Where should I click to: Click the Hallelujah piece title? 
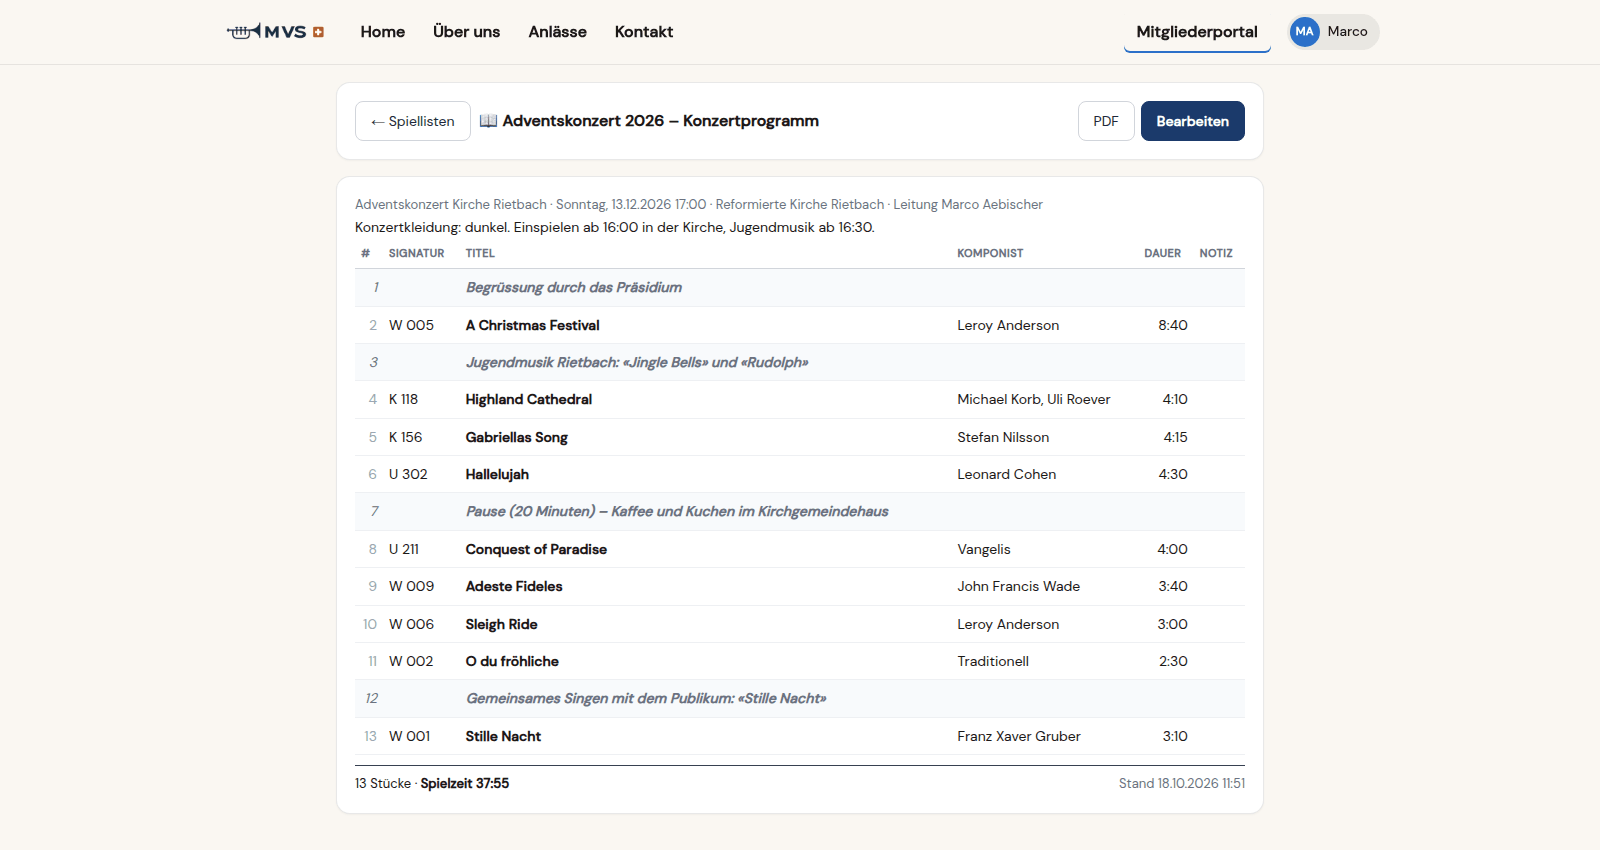pos(497,474)
